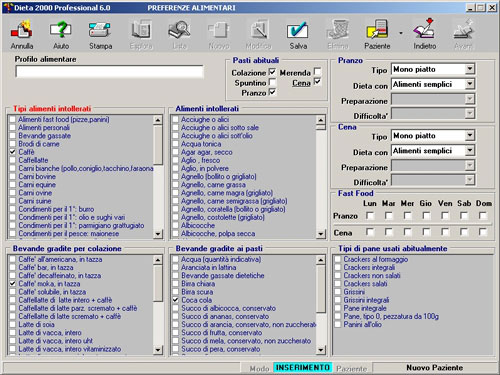Select Latte di soia item

point(36,325)
